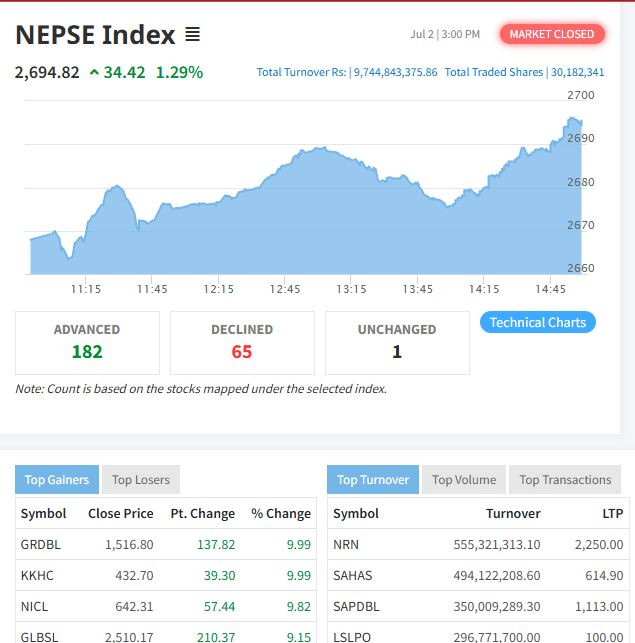This screenshot has width=635, height=643.
Task: Switch to the Top Losers tab
Action: [140, 480]
